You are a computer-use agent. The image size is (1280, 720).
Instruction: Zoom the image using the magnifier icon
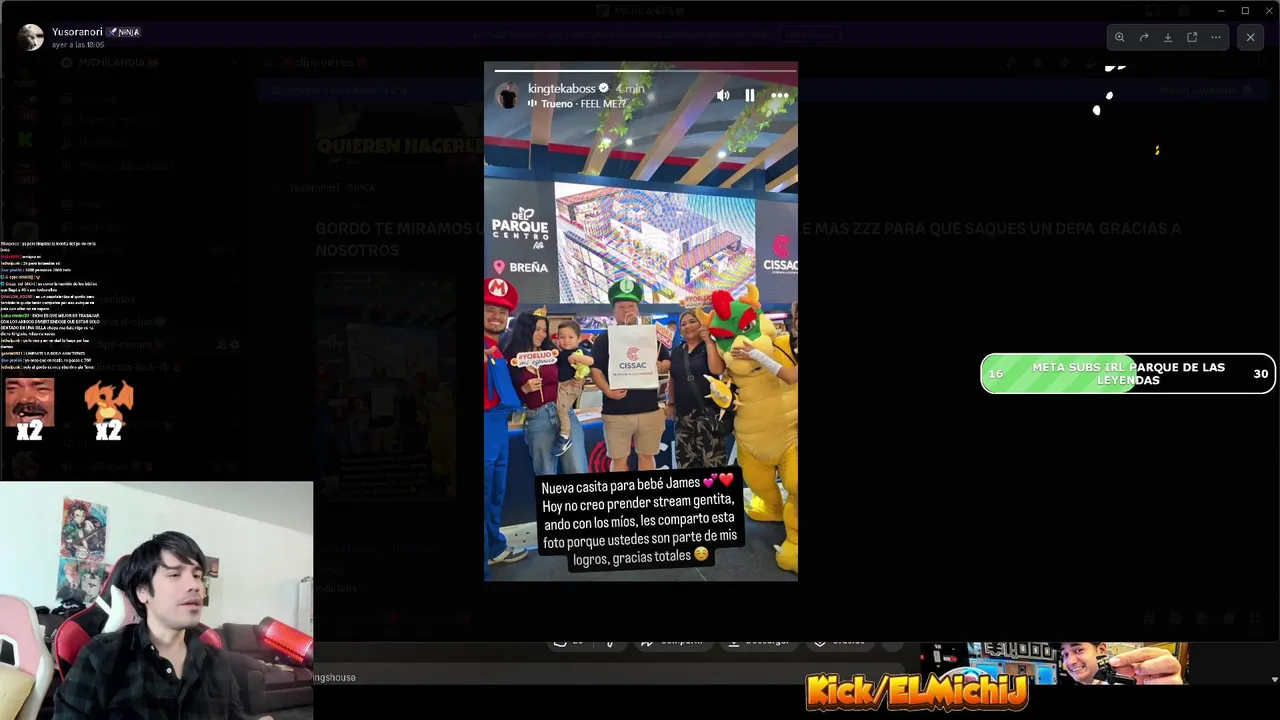(x=1119, y=37)
